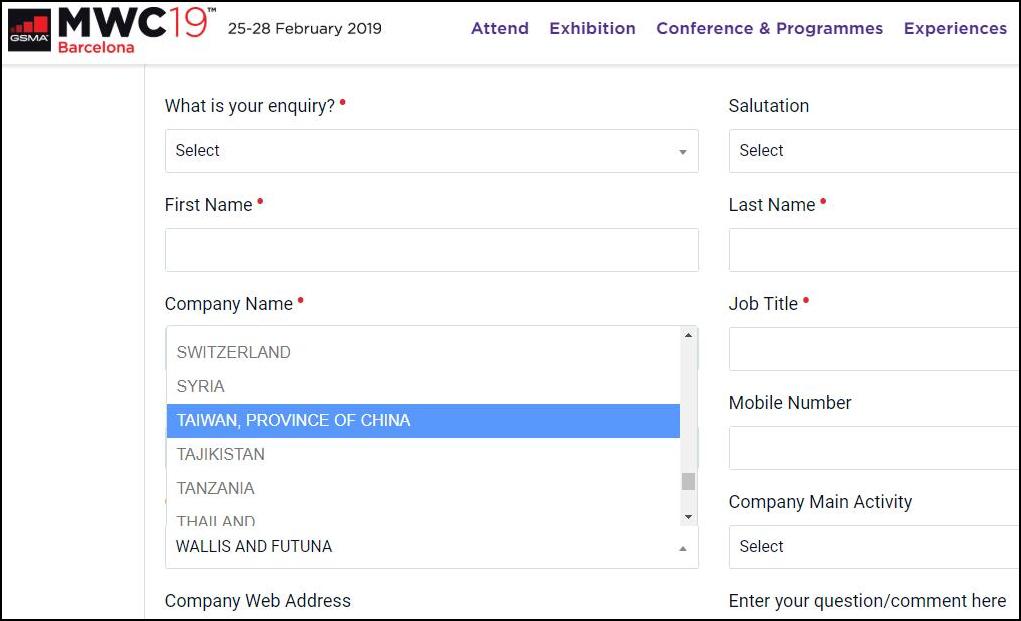Click the Job Title input box
Screen dimensions: 1021x621
point(875,349)
